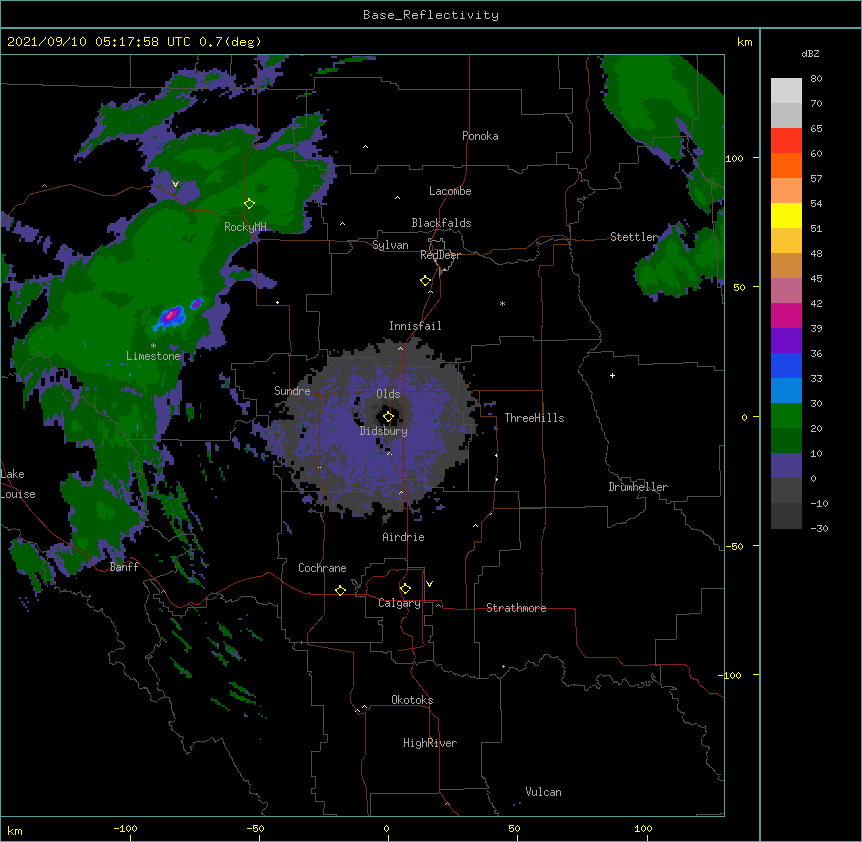862x842 pixels.
Task: Select the Limestone label
Action: click(153, 356)
